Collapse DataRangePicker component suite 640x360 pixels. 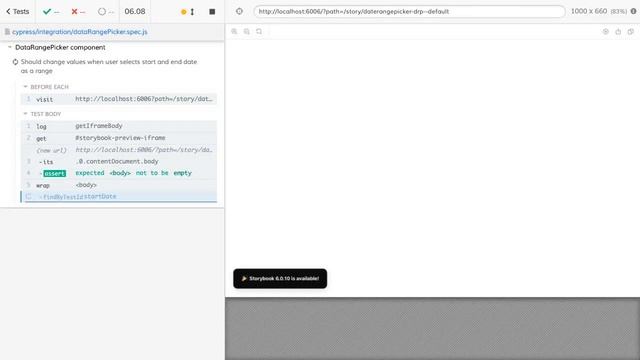tap(60, 47)
